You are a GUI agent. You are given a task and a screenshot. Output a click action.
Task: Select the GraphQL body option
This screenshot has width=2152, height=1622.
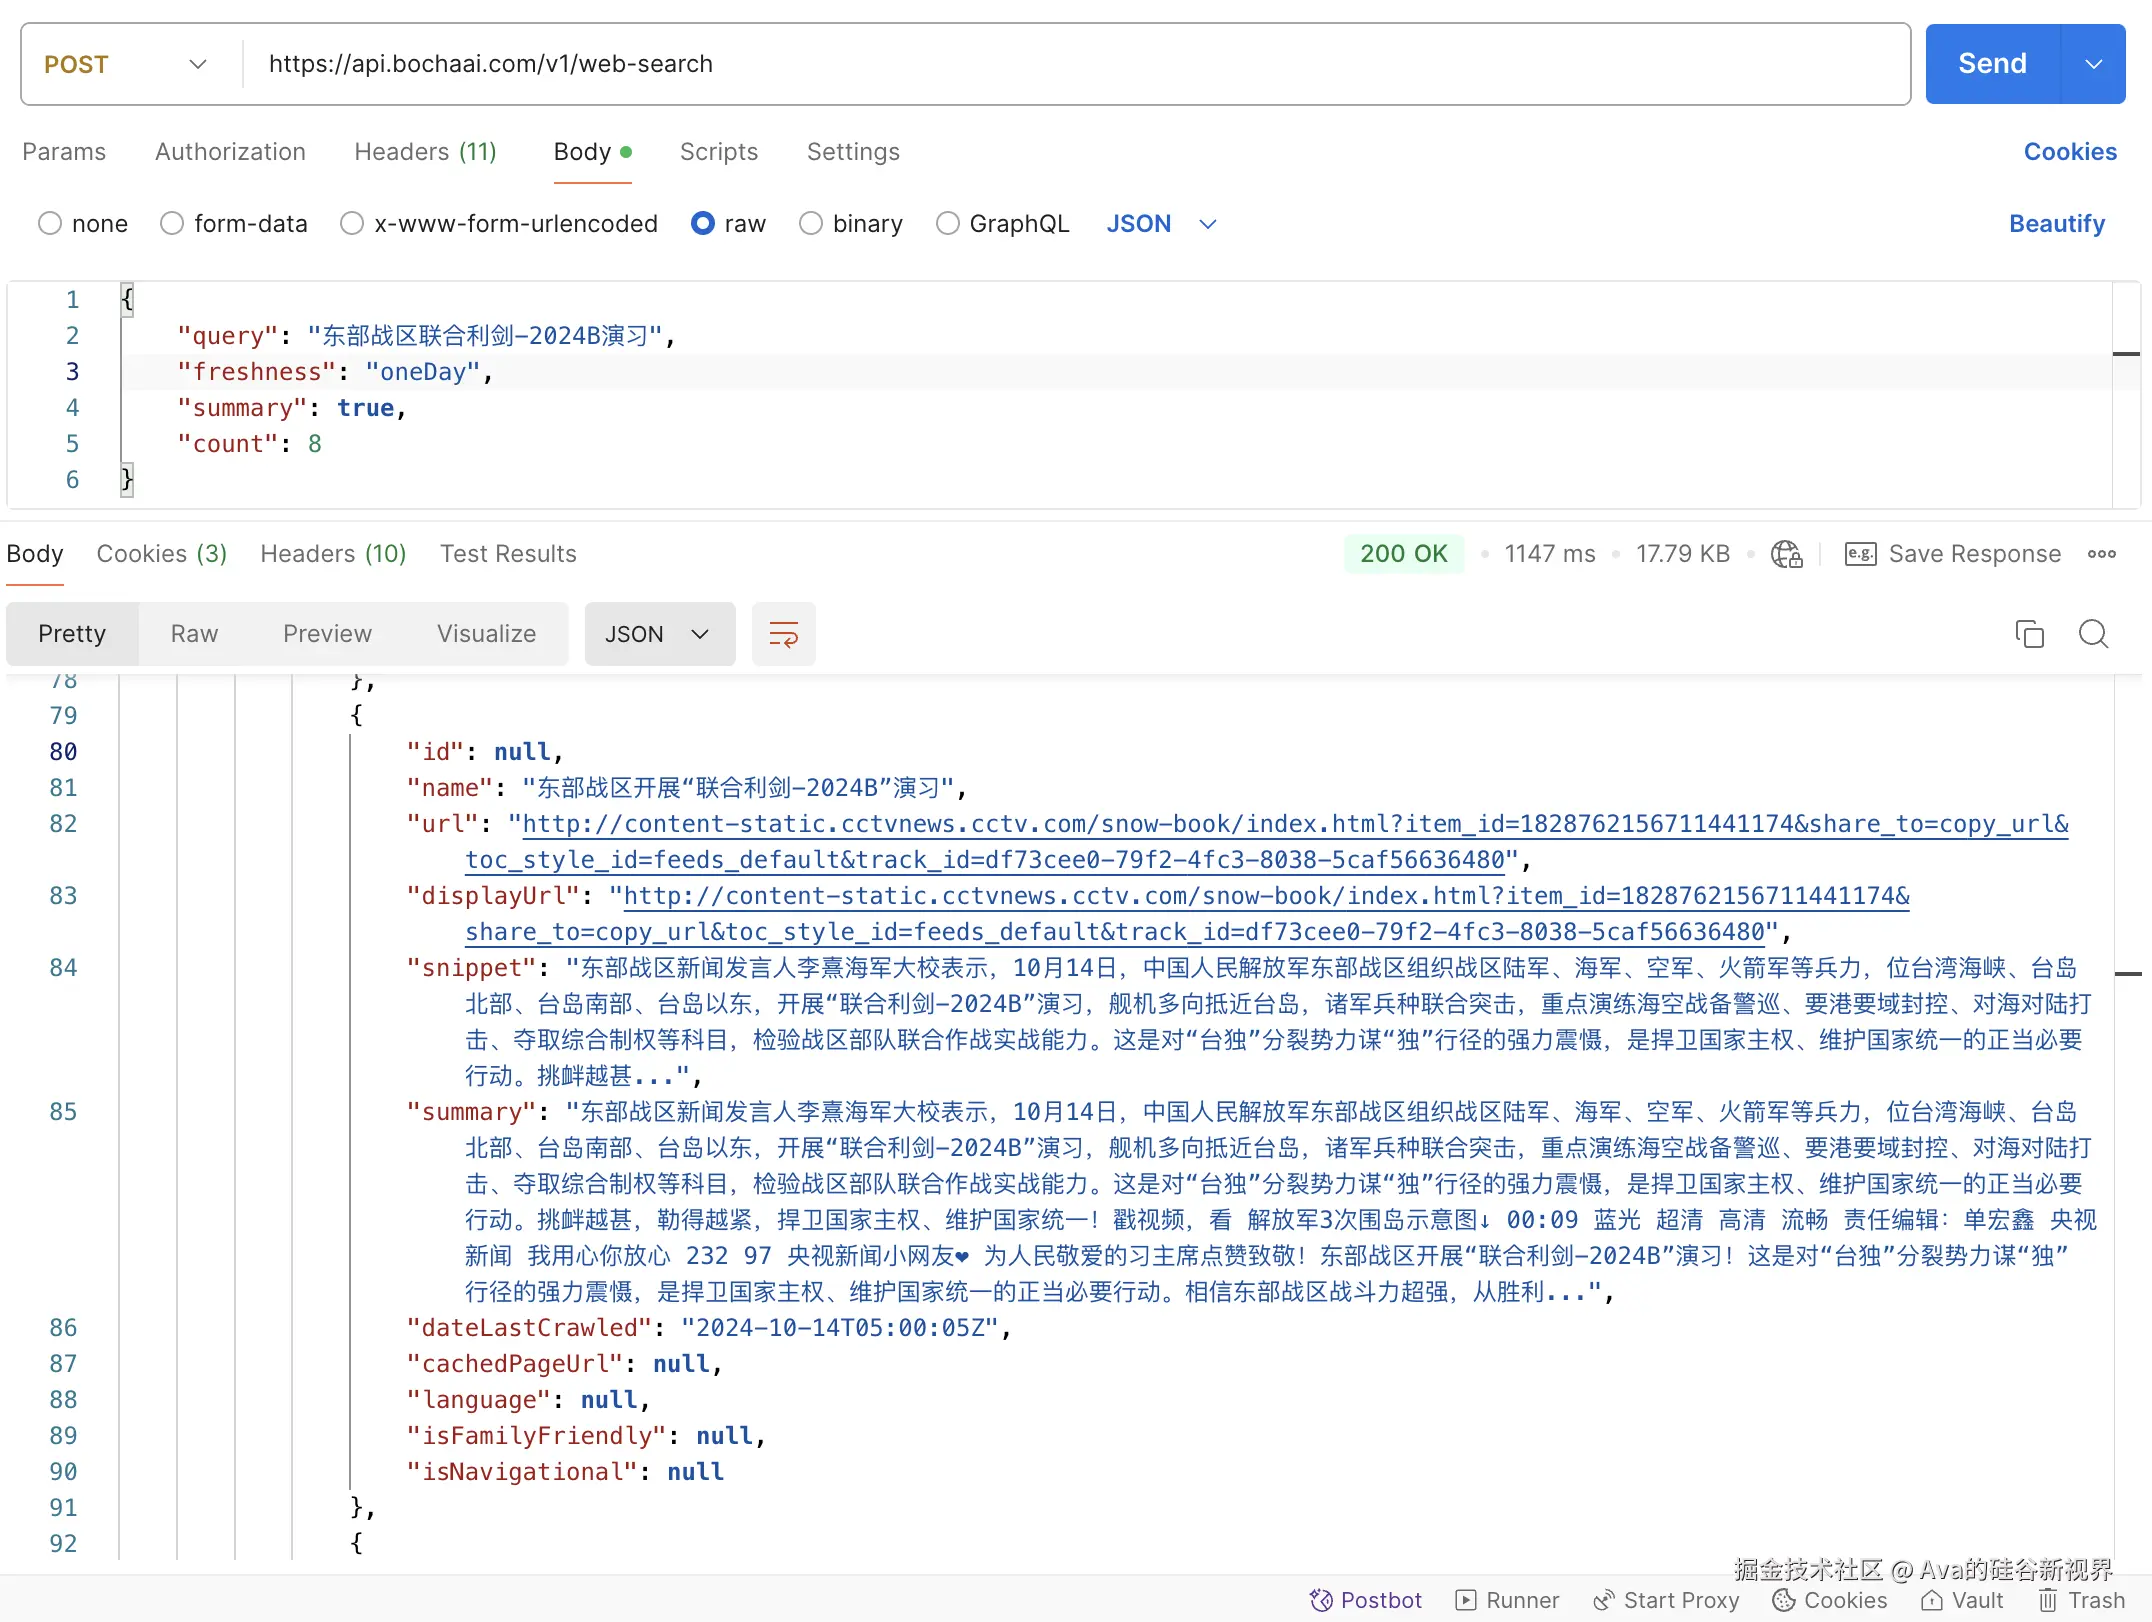coord(947,223)
